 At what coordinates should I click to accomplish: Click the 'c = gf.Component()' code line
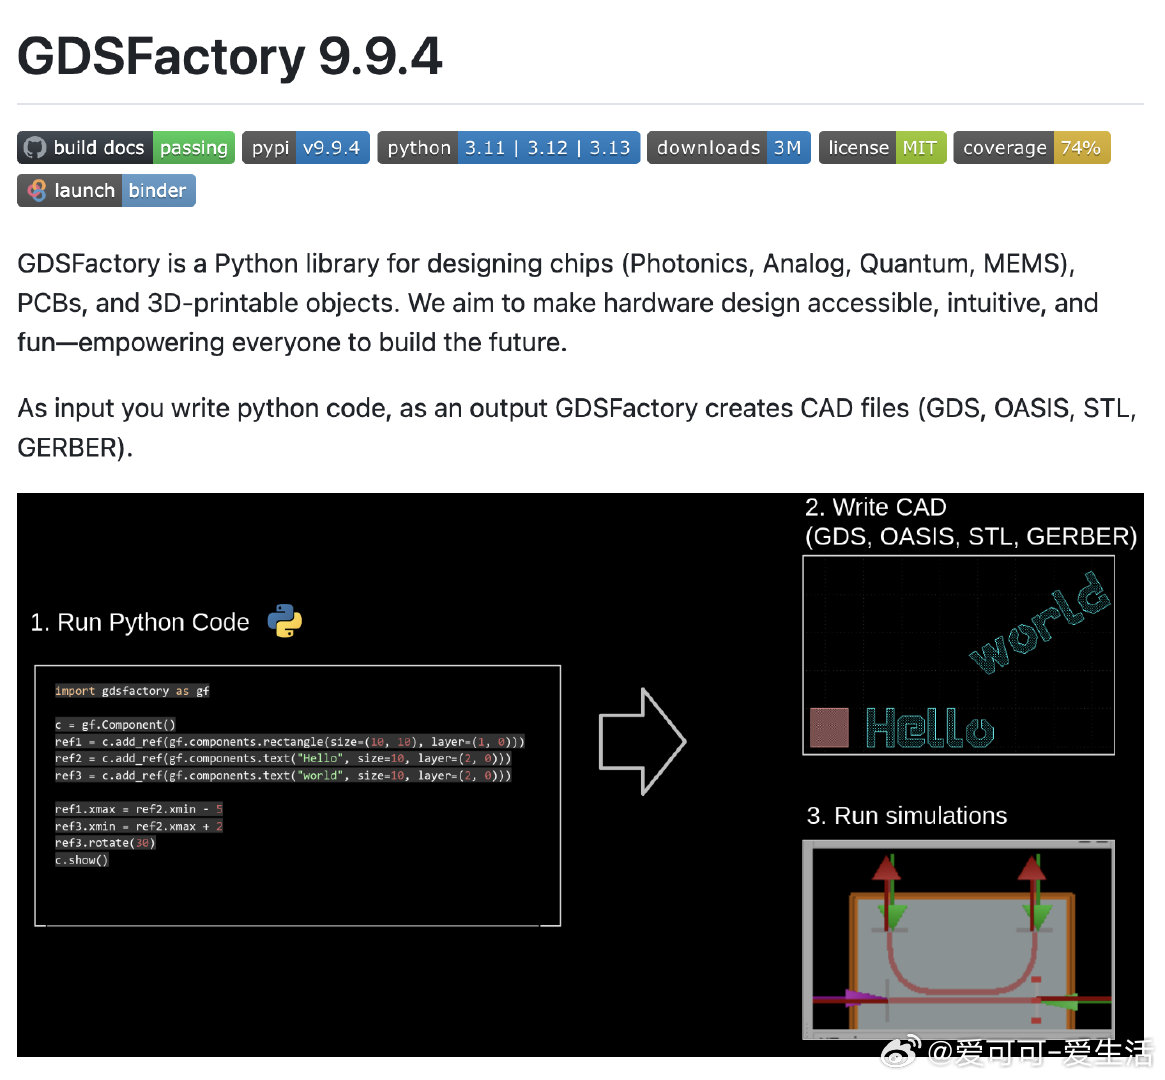pyautogui.click(x=115, y=724)
